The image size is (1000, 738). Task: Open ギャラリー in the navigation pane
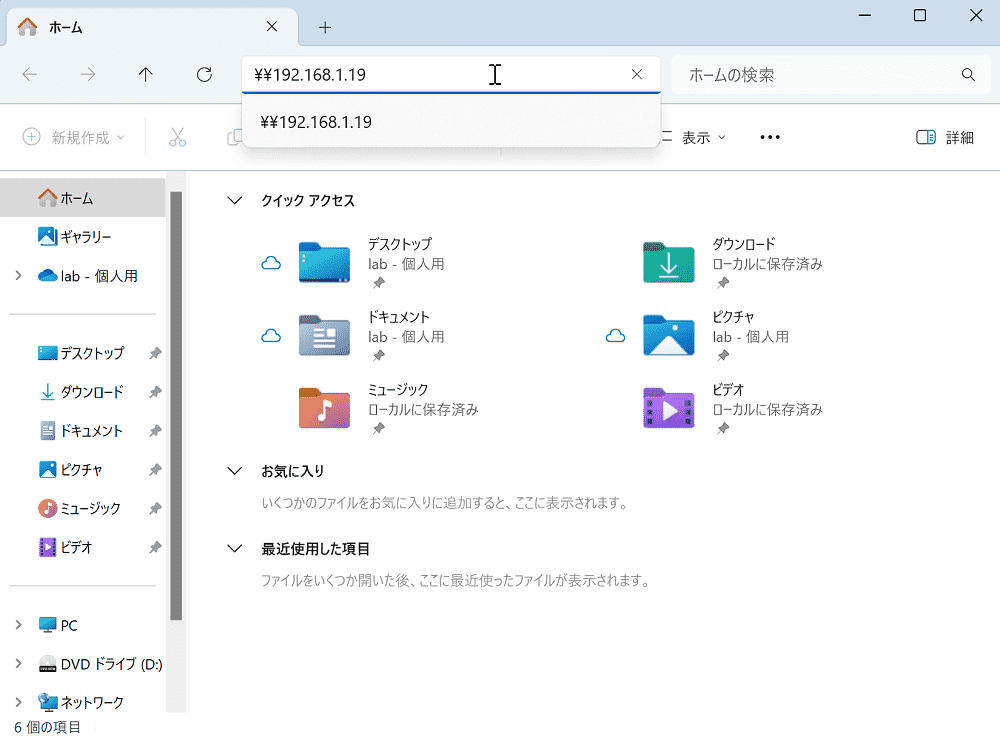[83, 237]
